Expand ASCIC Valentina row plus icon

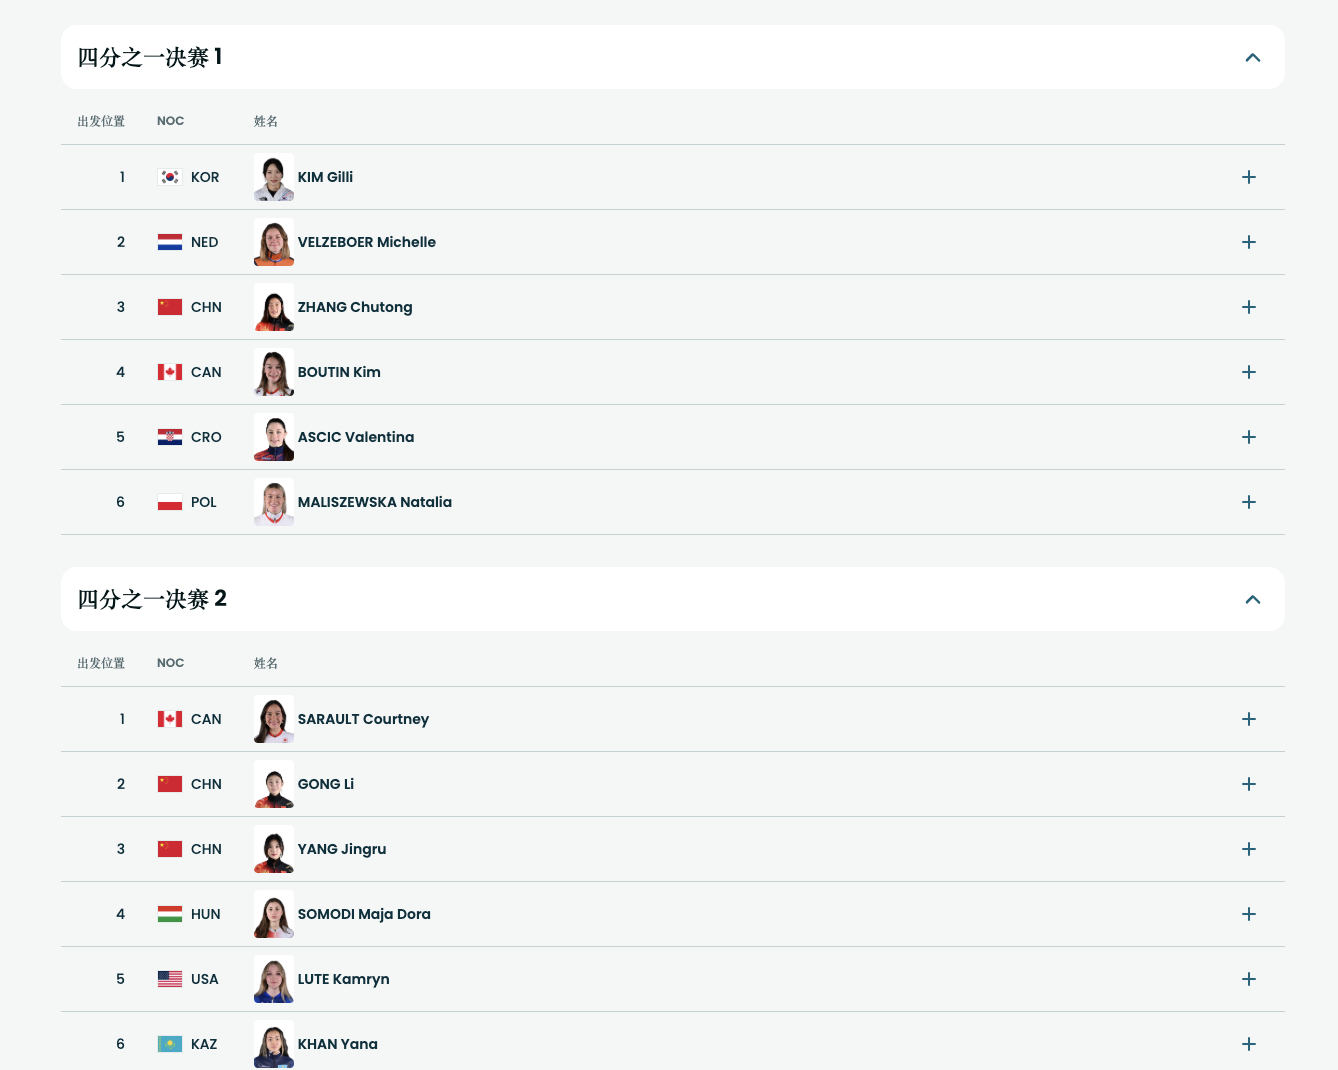point(1248,437)
